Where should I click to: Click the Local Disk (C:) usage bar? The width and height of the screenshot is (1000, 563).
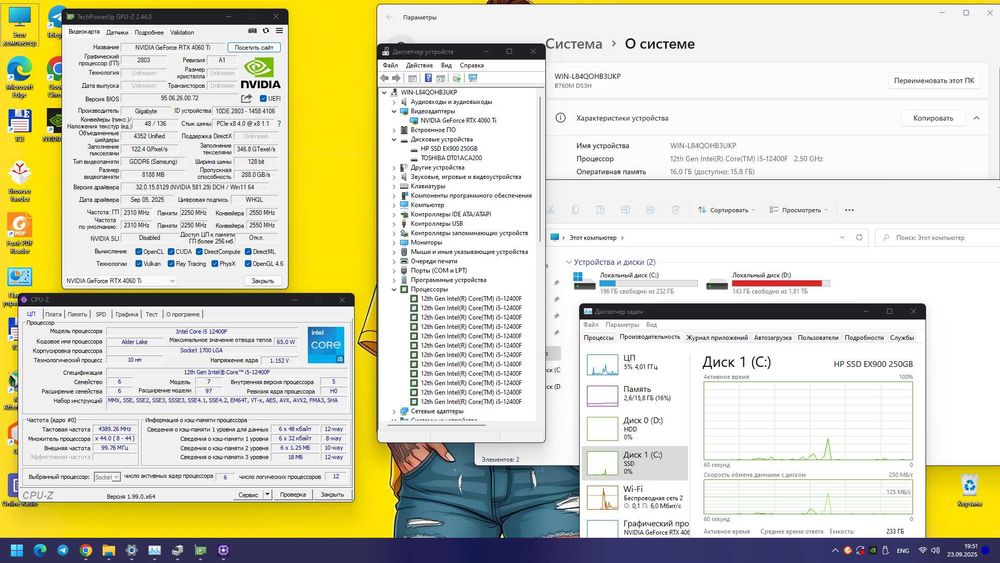(x=649, y=283)
